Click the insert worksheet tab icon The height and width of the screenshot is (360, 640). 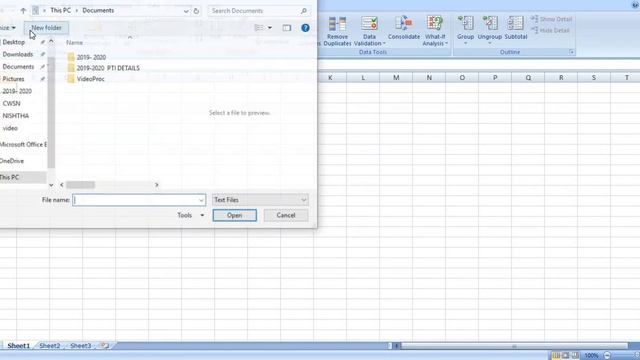[x=104, y=346]
